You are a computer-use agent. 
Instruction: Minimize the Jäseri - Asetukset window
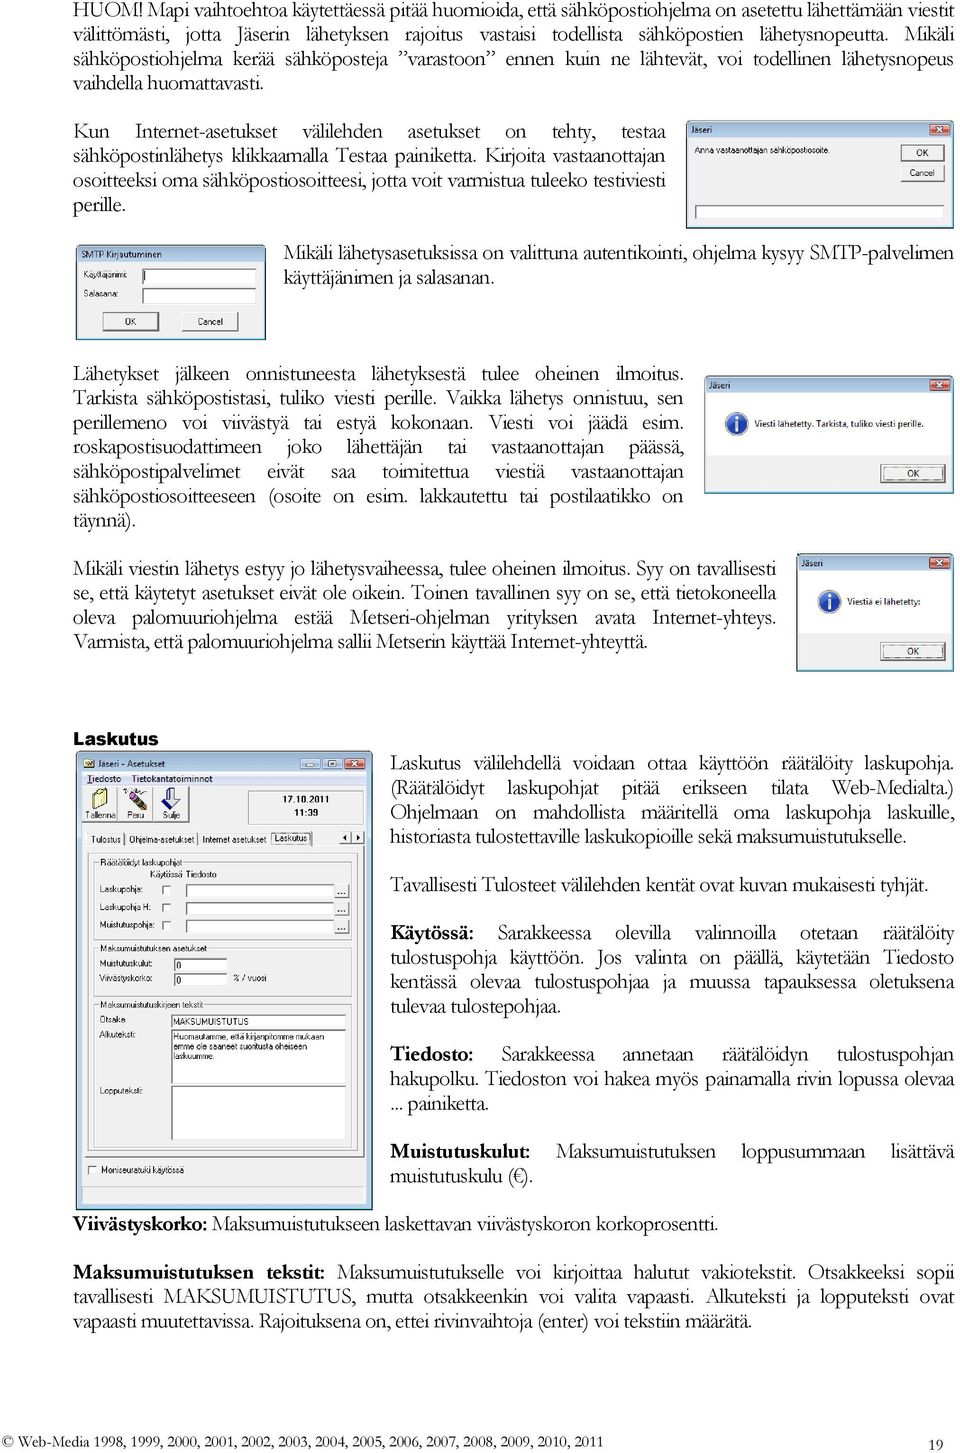(x=309, y=764)
